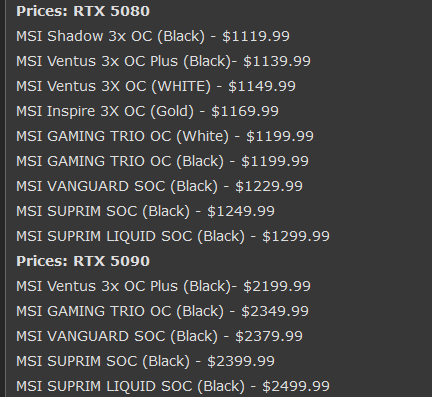Select MSI SUPRIM LIQUID SOC $1299.99 line
Image resolution: width=432 pixels, height=397 pixels.
(173, 236)
